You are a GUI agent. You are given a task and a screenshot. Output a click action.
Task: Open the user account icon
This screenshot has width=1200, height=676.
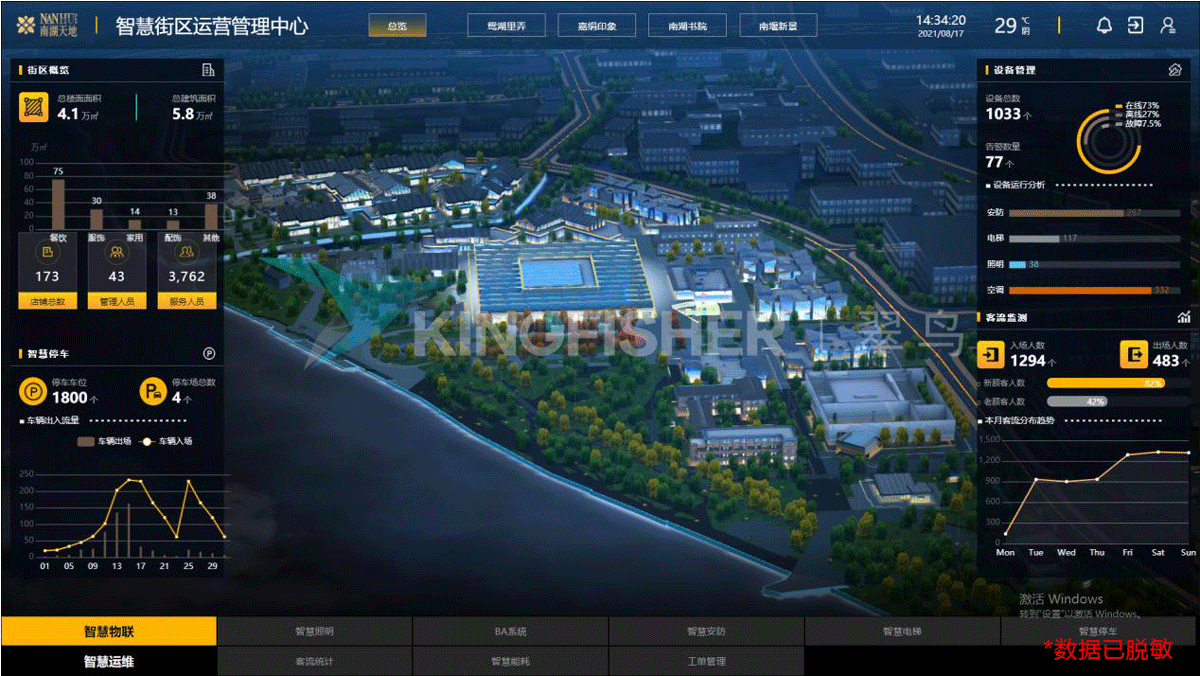tap(1167, 26)
